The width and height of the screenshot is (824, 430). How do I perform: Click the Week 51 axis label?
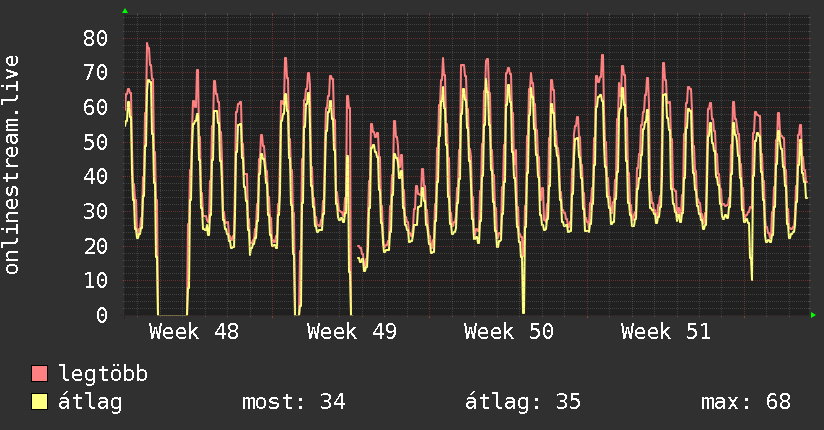tap(666, 332)
